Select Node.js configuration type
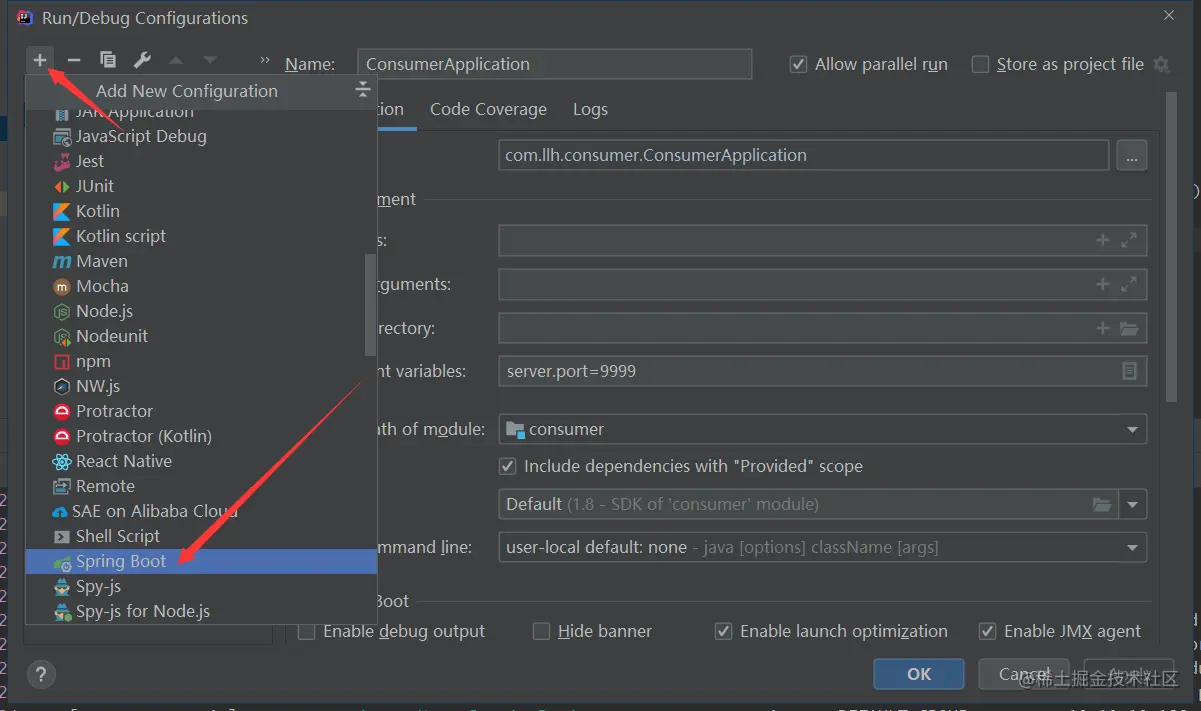The image size is (1201, 711). (201, 311)
